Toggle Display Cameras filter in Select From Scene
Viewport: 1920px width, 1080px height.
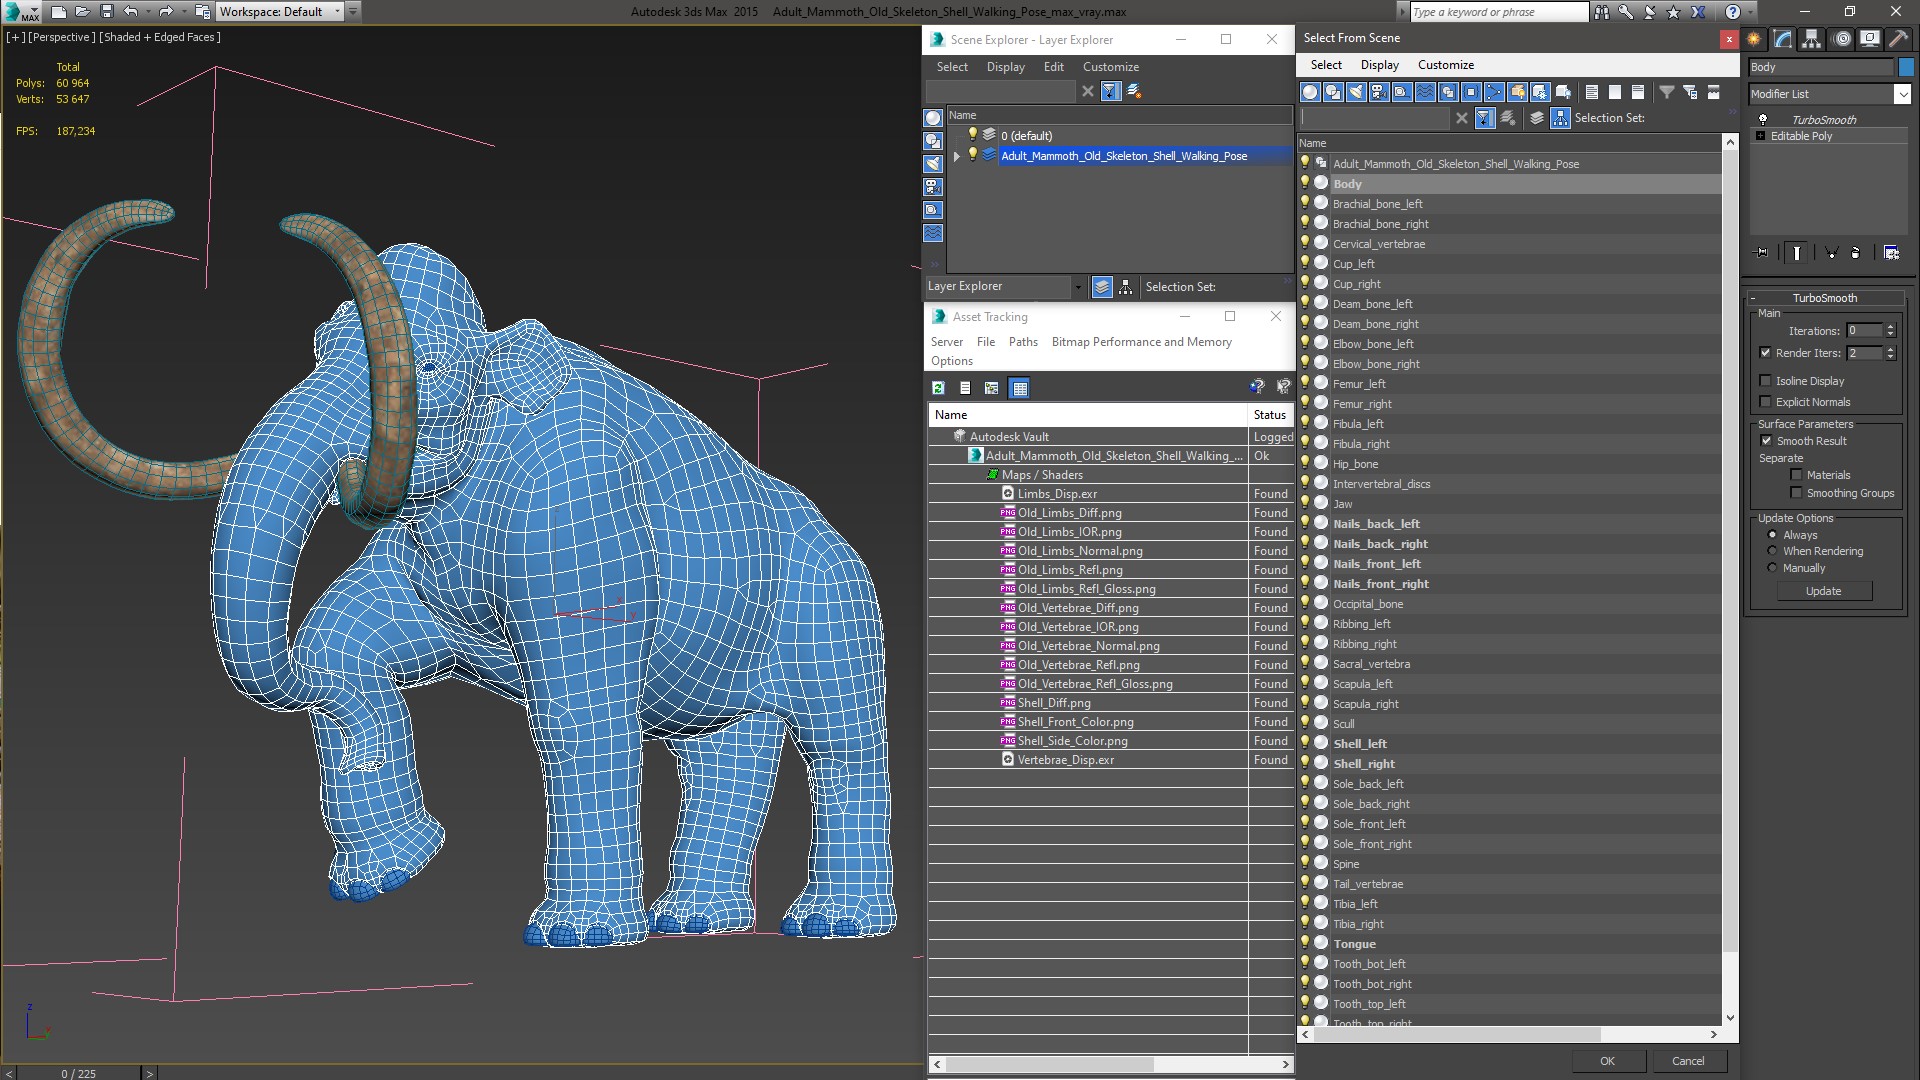(1379, 92)
